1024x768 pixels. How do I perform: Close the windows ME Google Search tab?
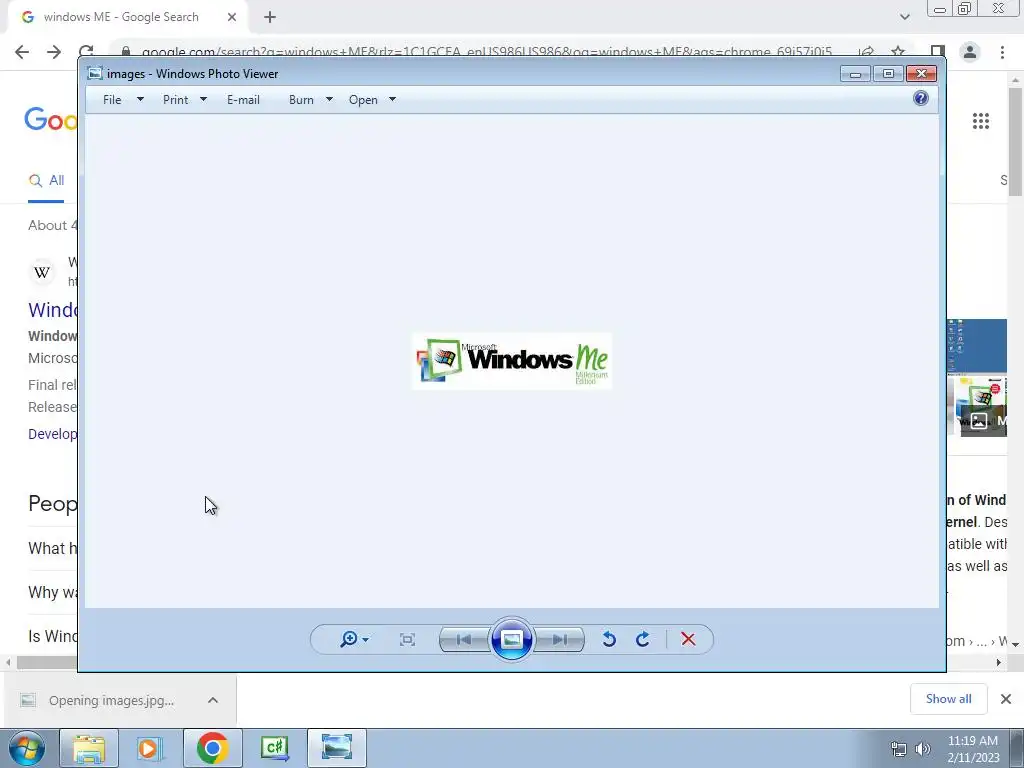[232, 17]
